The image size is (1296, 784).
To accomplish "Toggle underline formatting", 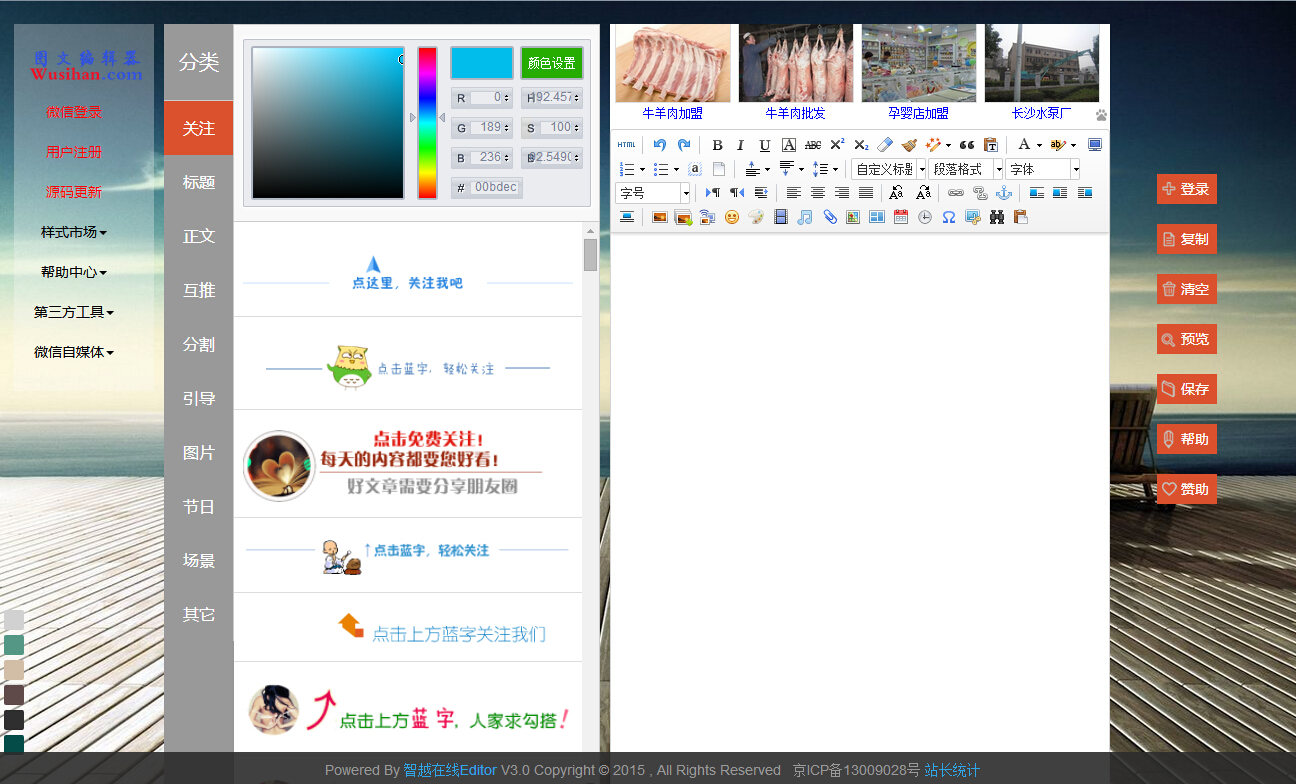I will click(765, 145).
